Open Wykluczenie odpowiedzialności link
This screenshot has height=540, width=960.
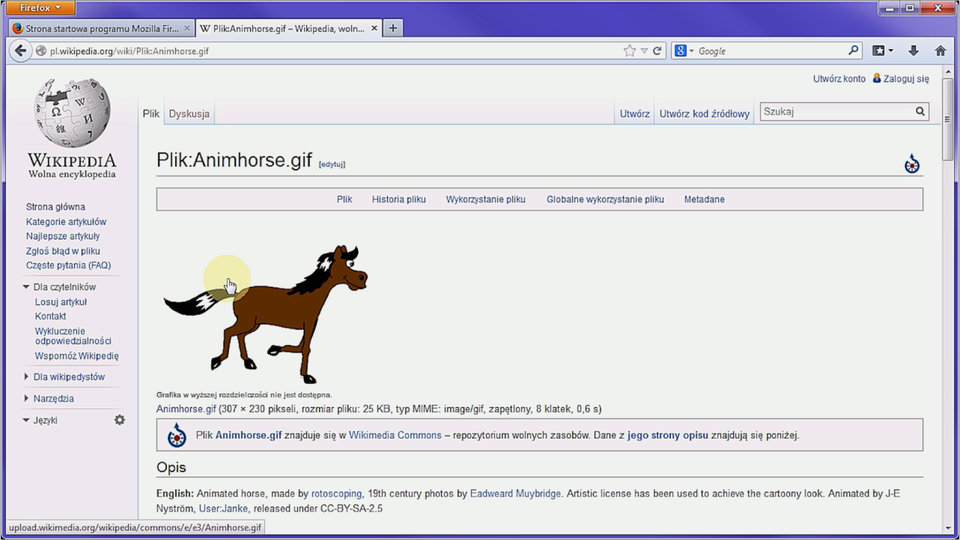coord(73,336)
